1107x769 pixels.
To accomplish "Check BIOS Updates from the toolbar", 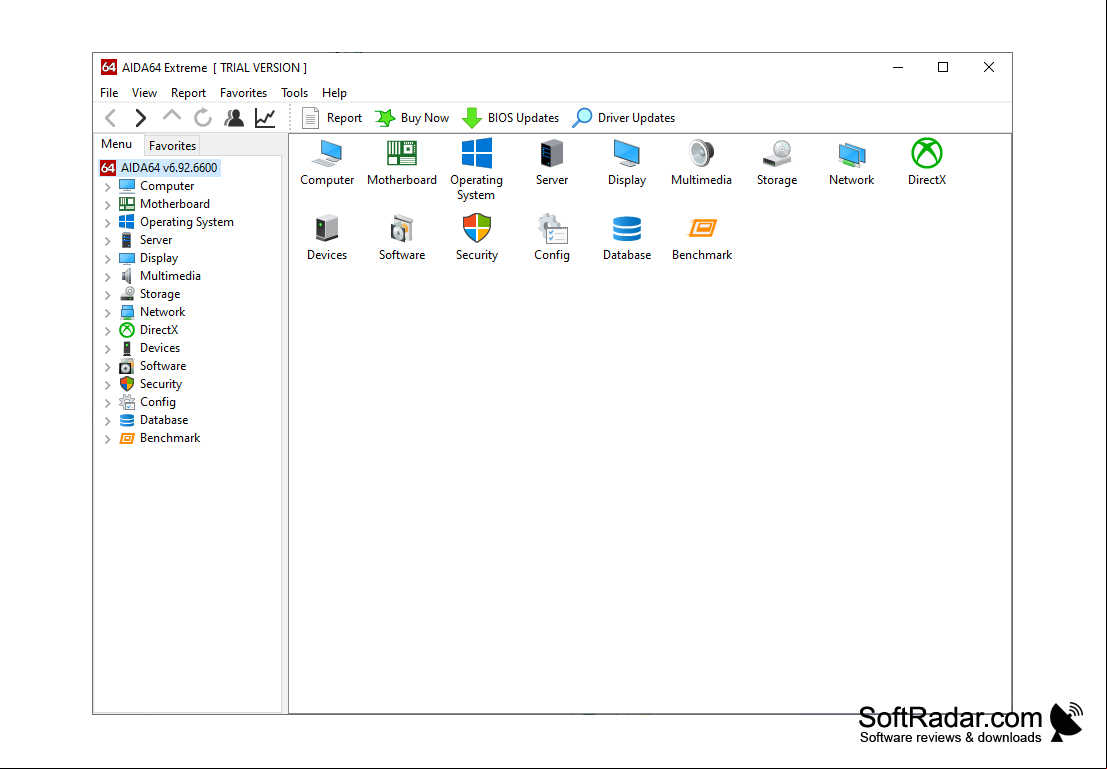I will pyautogui.click(x=510, y=118).
